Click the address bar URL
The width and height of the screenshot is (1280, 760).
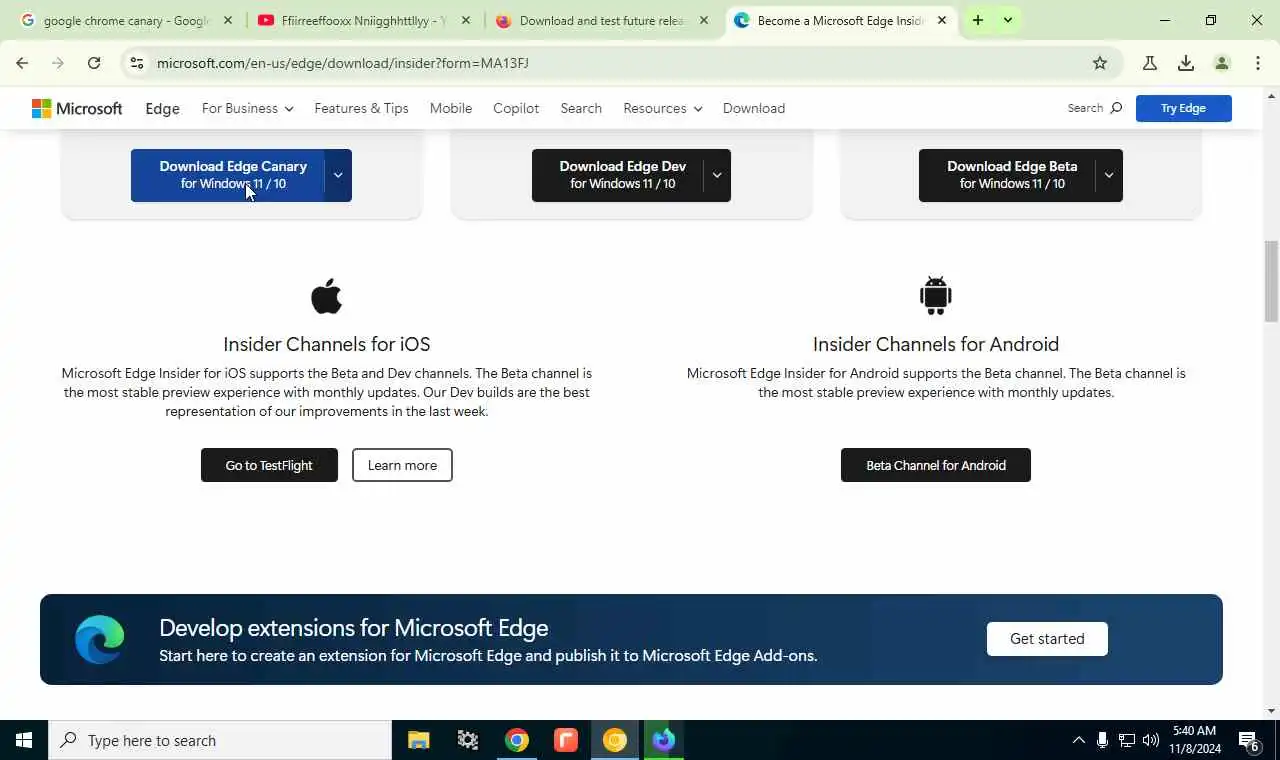click(x=343, y=63)
